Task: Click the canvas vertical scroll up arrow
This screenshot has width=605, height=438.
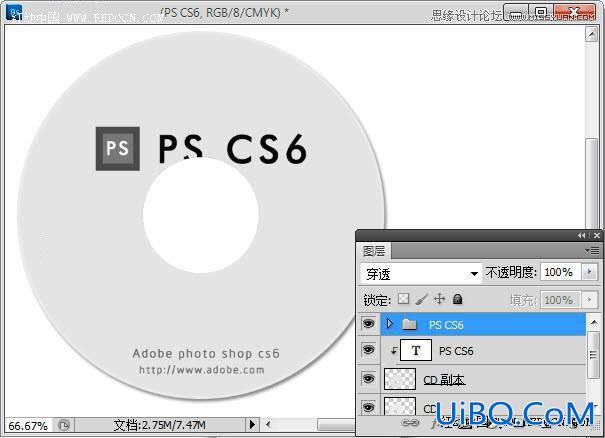Action: (591, 34)
